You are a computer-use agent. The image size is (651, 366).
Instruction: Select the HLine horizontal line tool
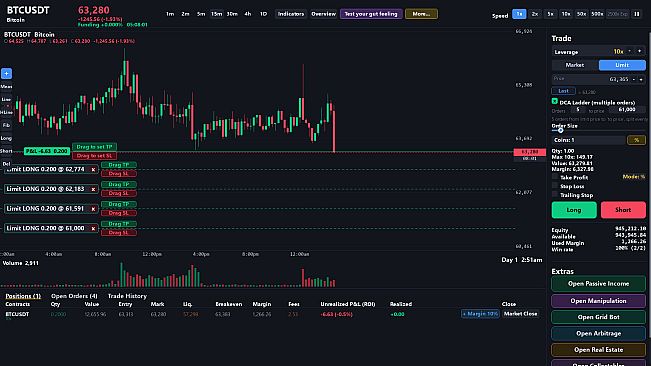[x=6, y=112]
